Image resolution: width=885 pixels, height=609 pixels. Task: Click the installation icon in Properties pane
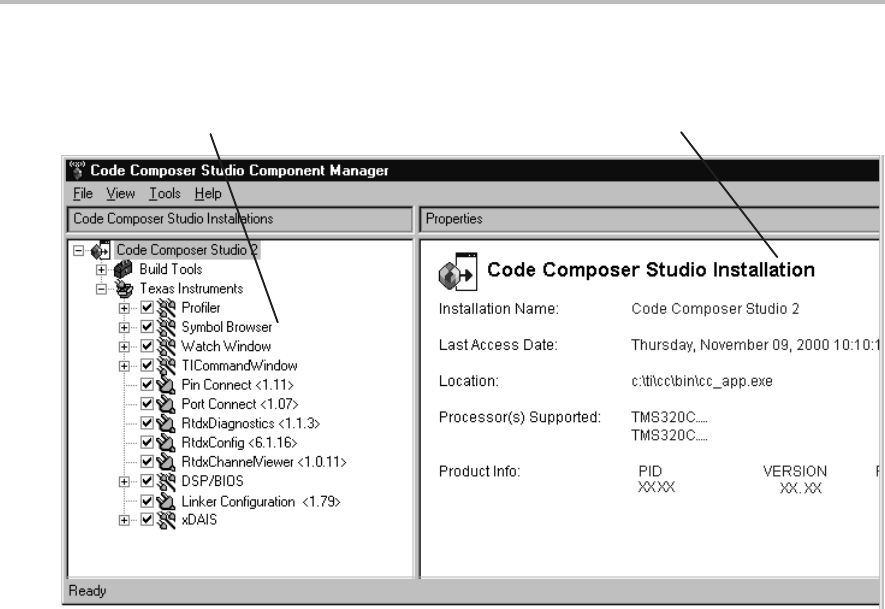[x=458, y=272]
